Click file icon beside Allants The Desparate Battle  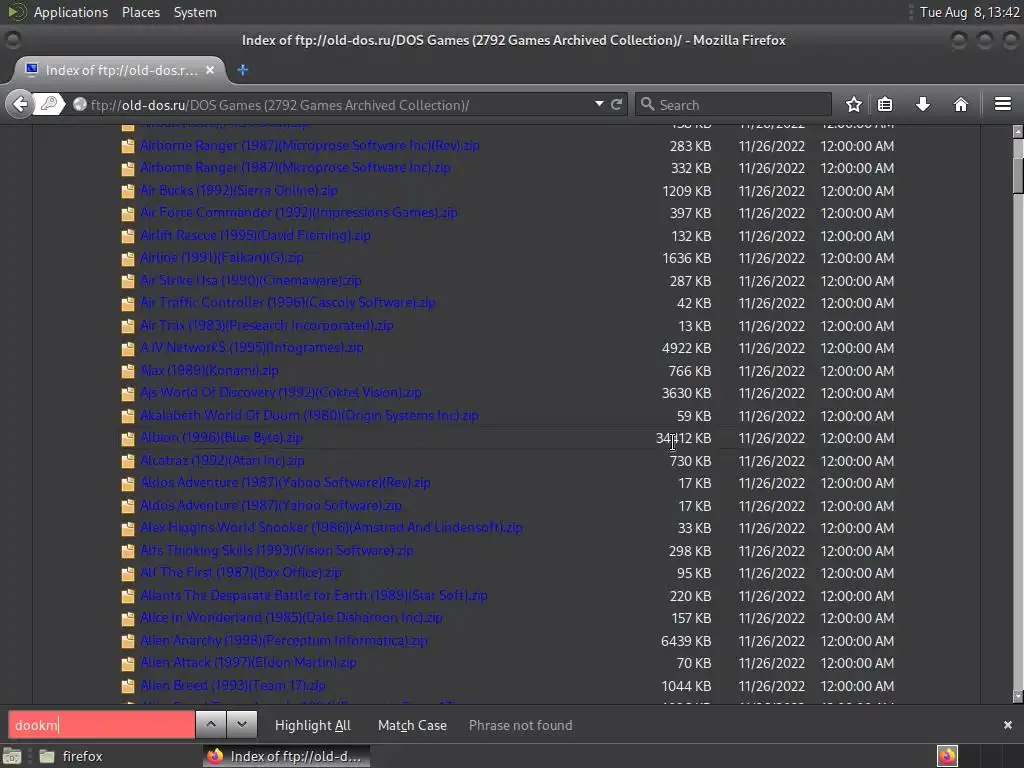point(128,596)
